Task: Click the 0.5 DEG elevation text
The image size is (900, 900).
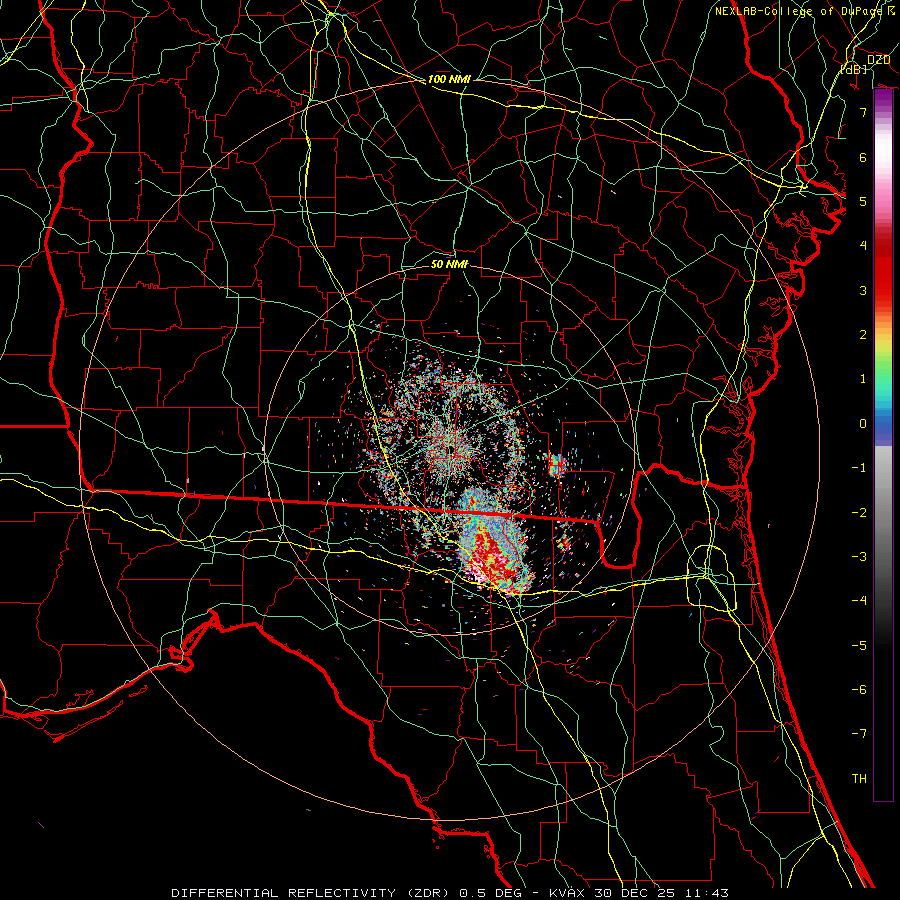Action: (491, 893)
